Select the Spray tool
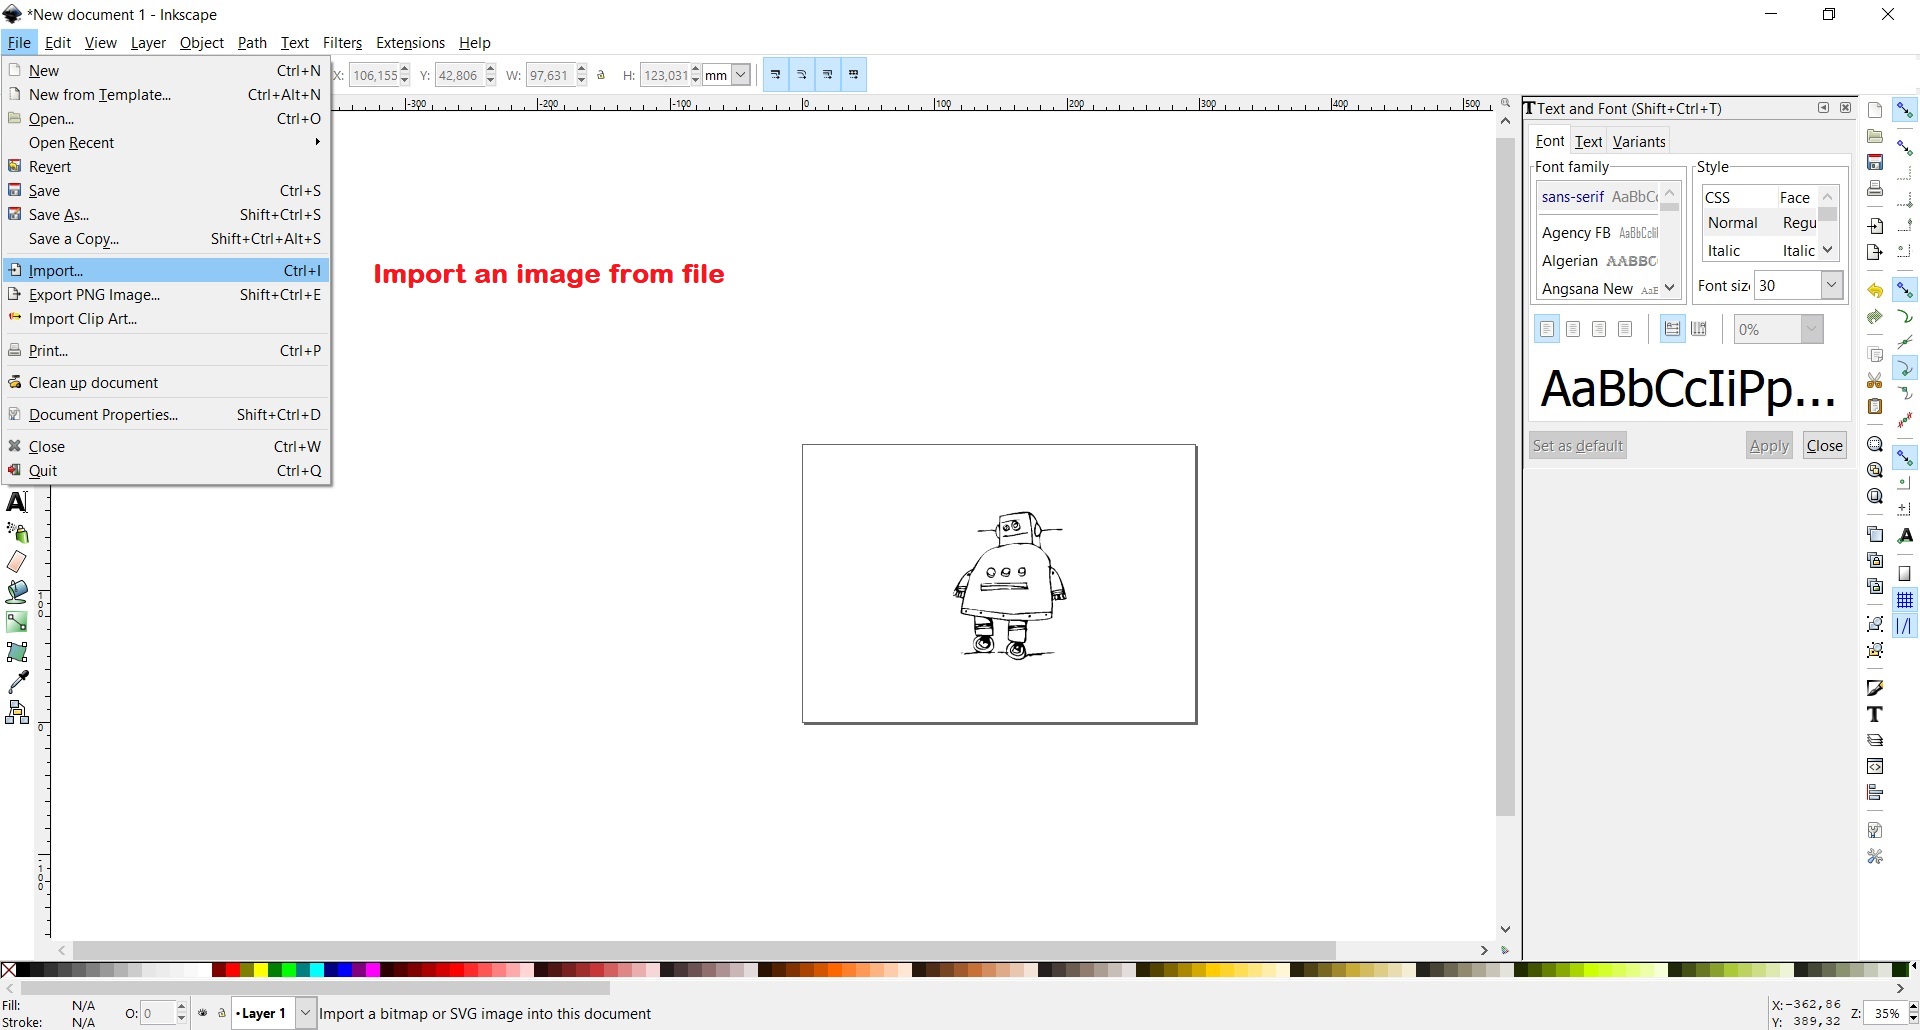Image resolution: width=1920 pixels, height=1030 pixels. click(x=17, y=532)
